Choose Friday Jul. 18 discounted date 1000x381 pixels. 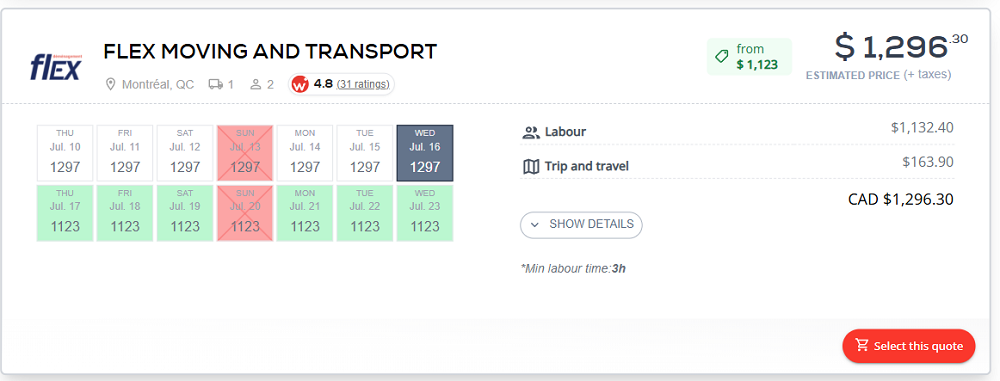pos(125,213)
